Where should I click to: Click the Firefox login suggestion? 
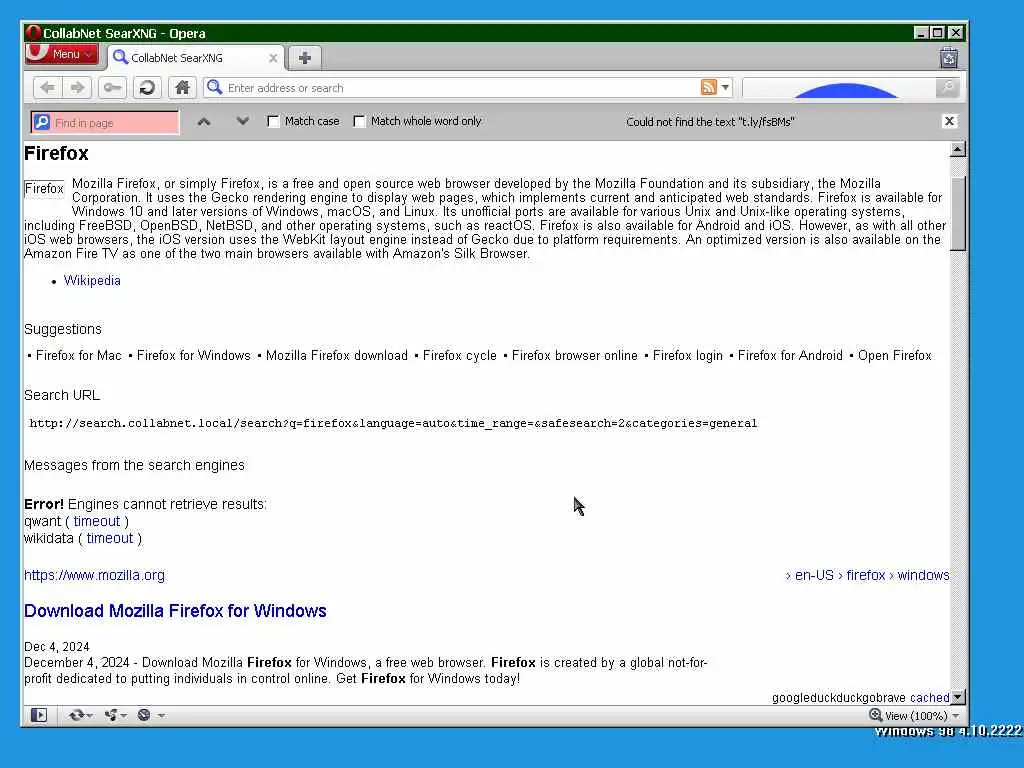(688, 355)
